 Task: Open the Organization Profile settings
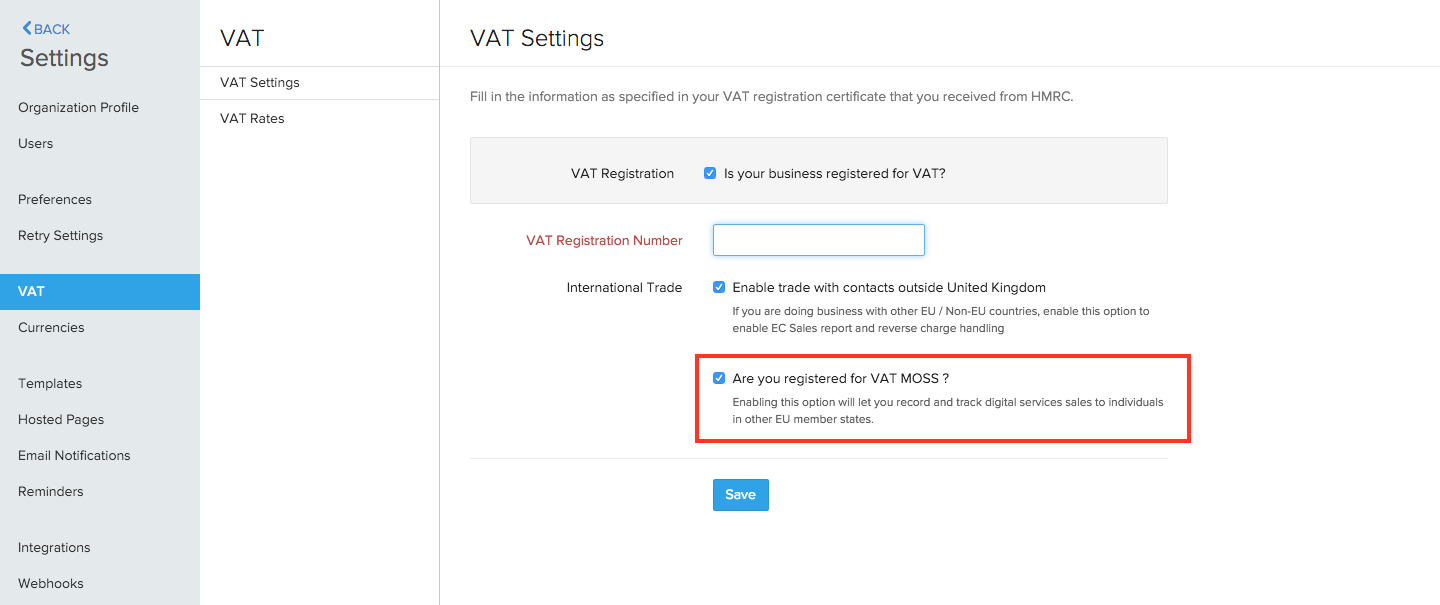[x=78, y=107]
